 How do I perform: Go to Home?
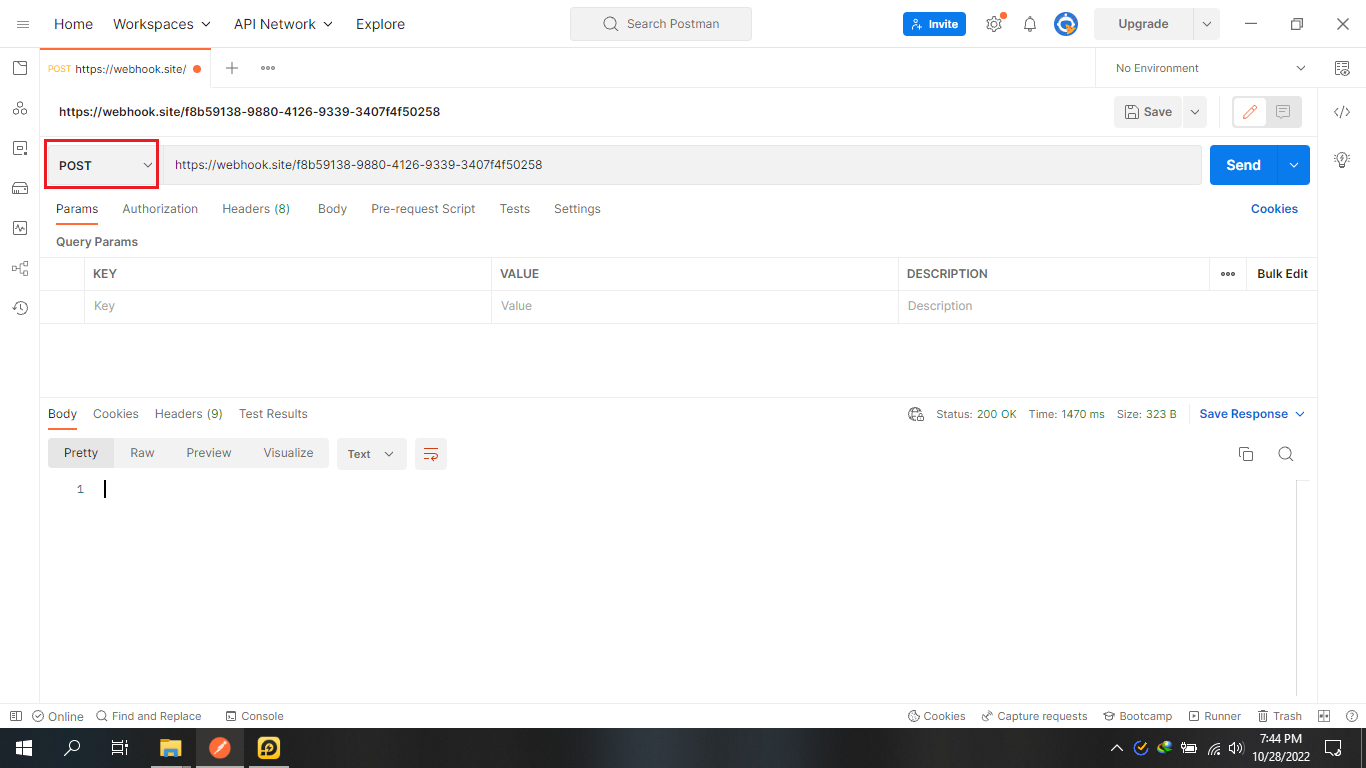[74, 24]
